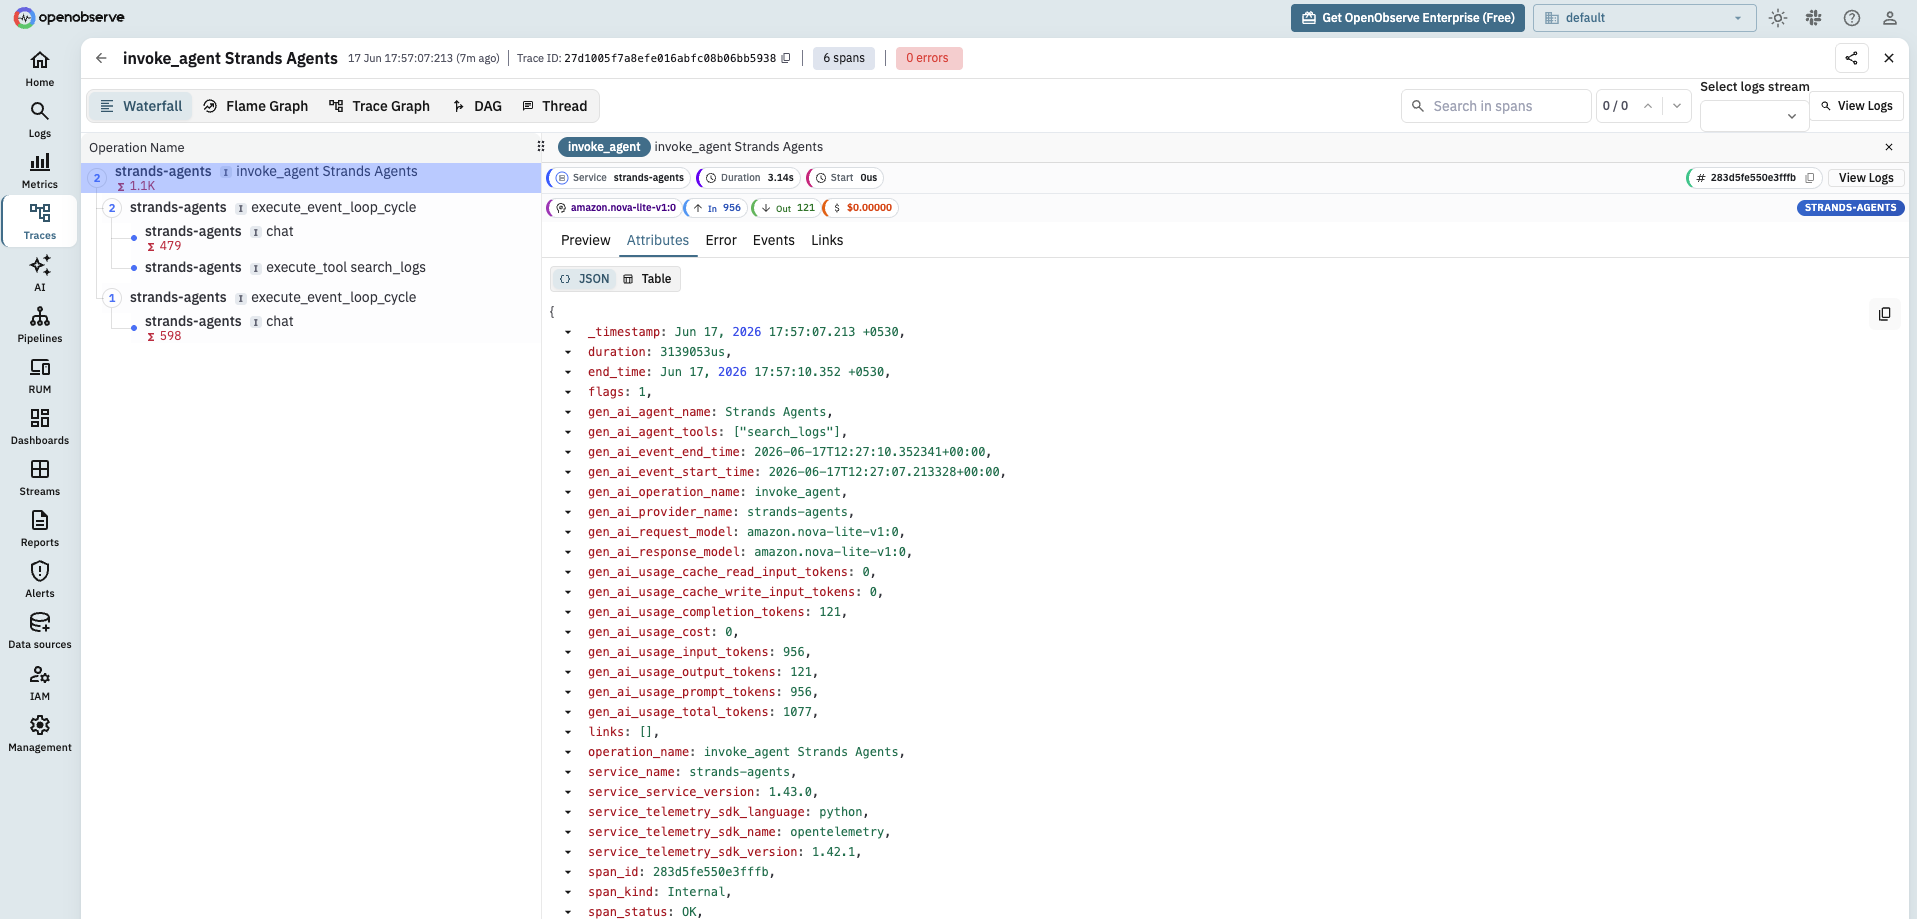Switch to the Thread view
1917x919 pixels.
pyautogui.click(x=555, y=106)
